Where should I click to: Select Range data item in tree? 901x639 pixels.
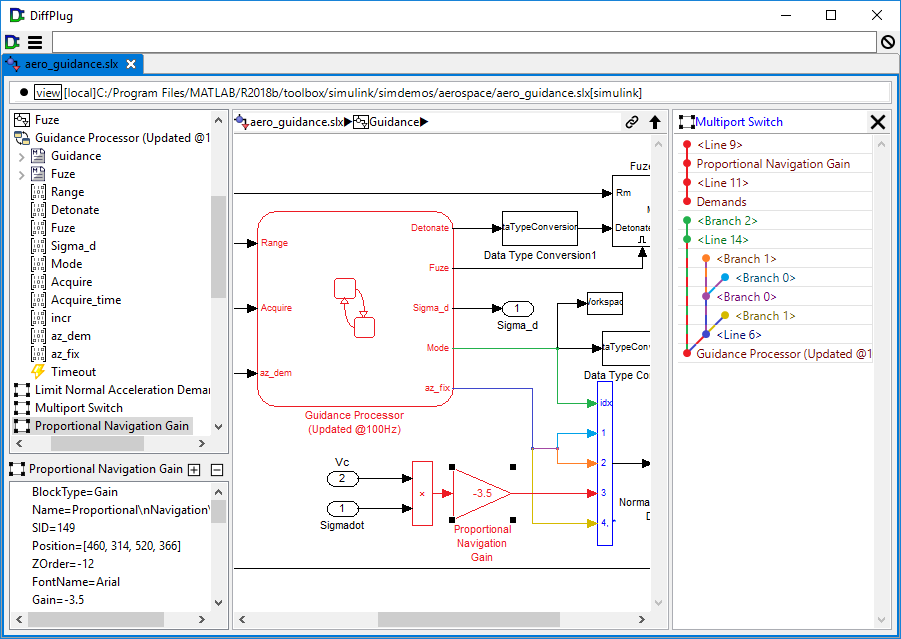pos(67,192)
